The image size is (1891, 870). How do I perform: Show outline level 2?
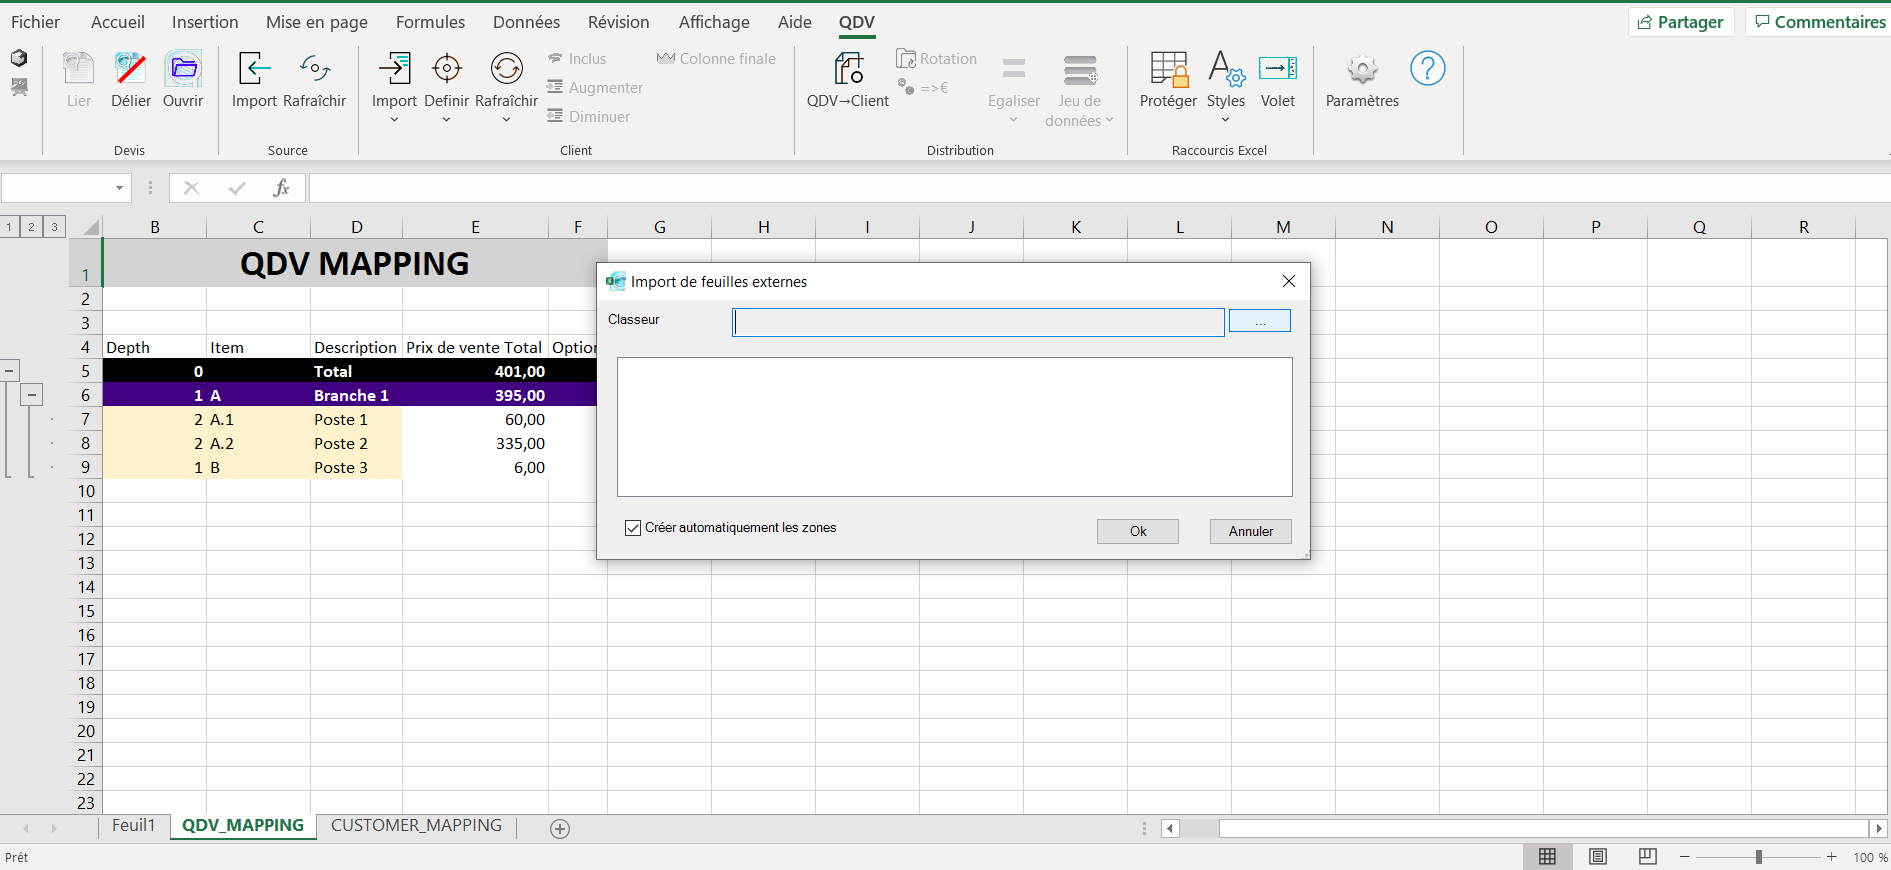point(31,227)
